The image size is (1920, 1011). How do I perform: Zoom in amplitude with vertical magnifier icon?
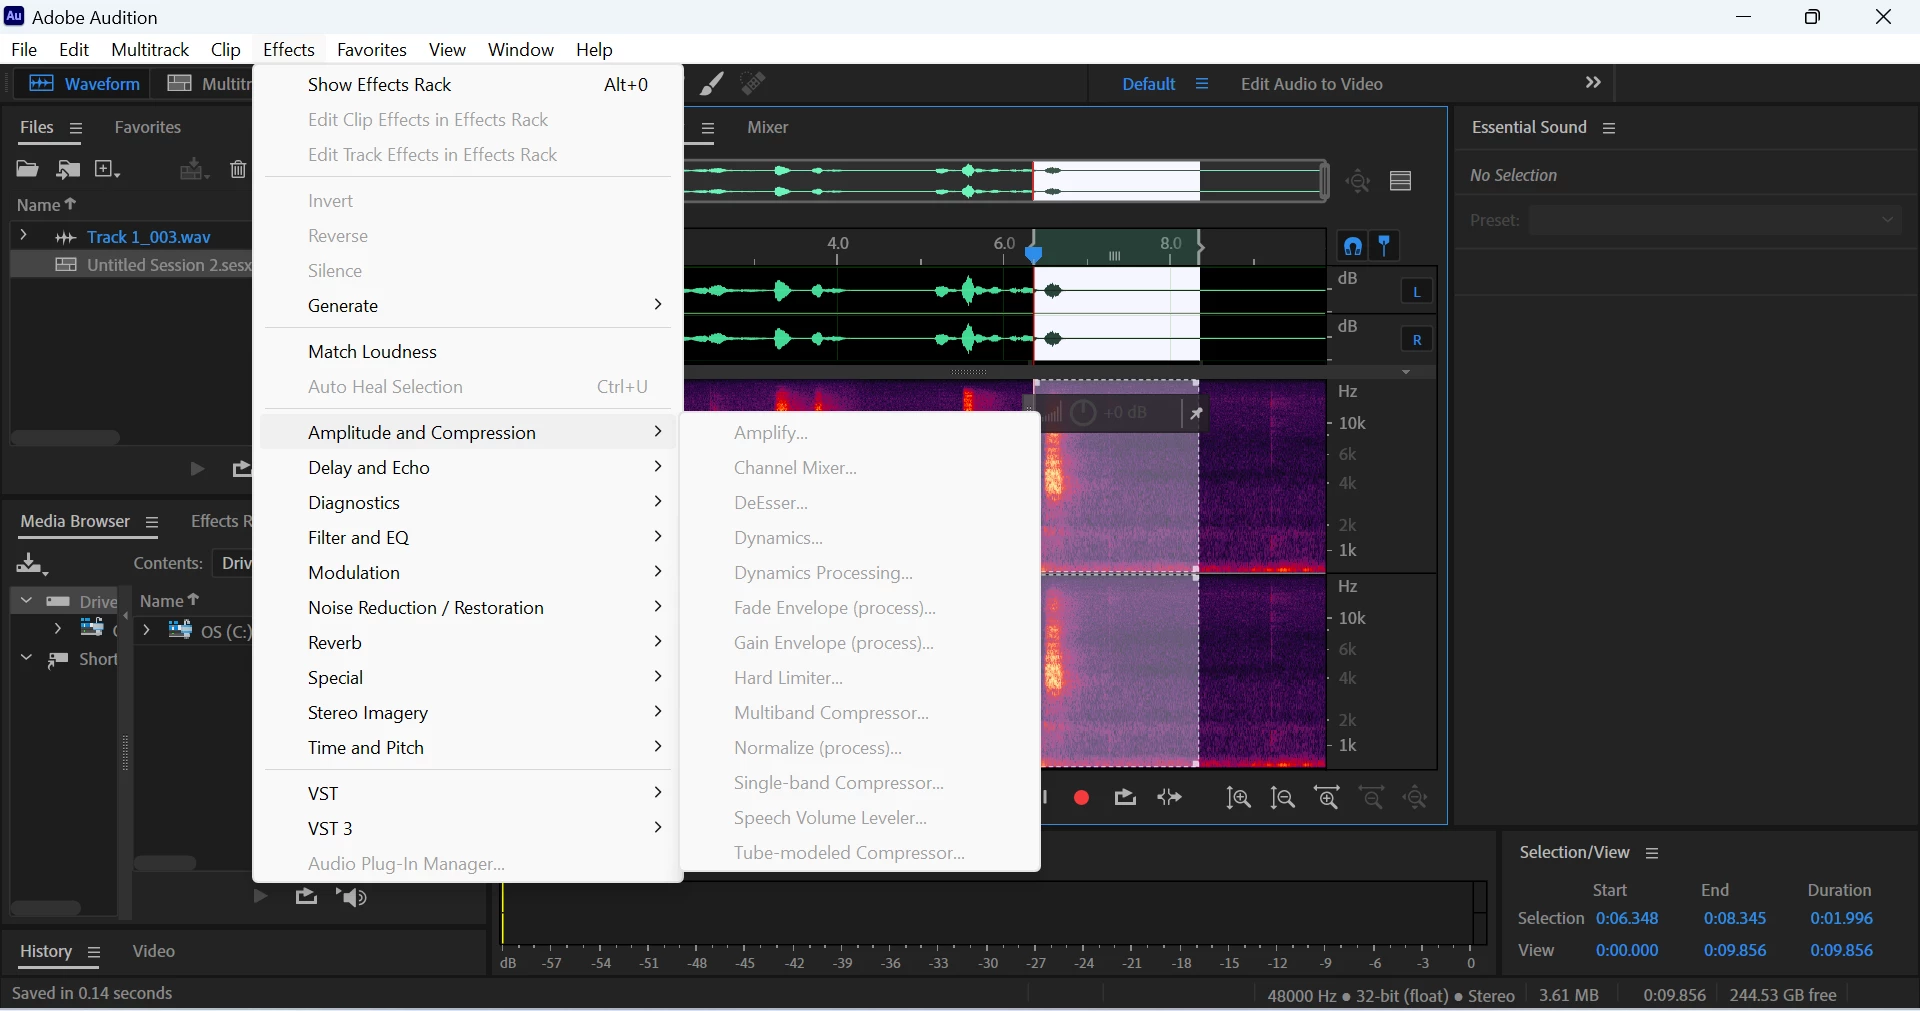tap(1239, 800)
